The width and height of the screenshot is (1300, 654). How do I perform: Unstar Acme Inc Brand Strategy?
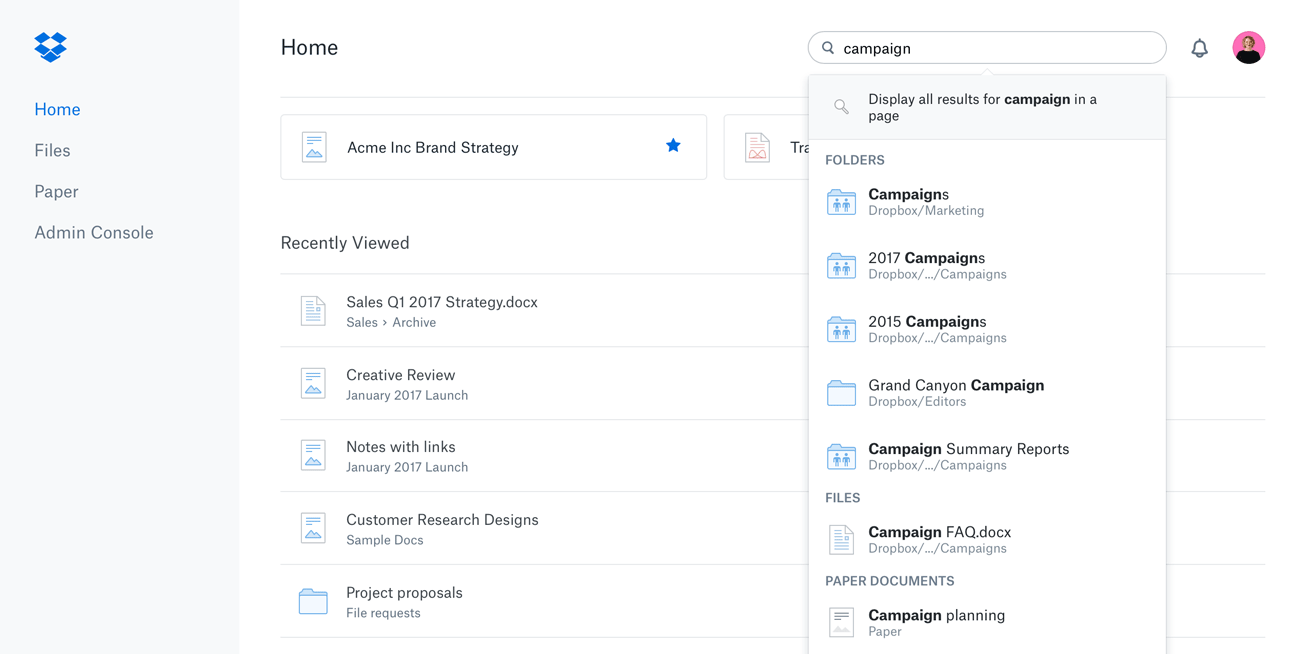coord(673,146)
